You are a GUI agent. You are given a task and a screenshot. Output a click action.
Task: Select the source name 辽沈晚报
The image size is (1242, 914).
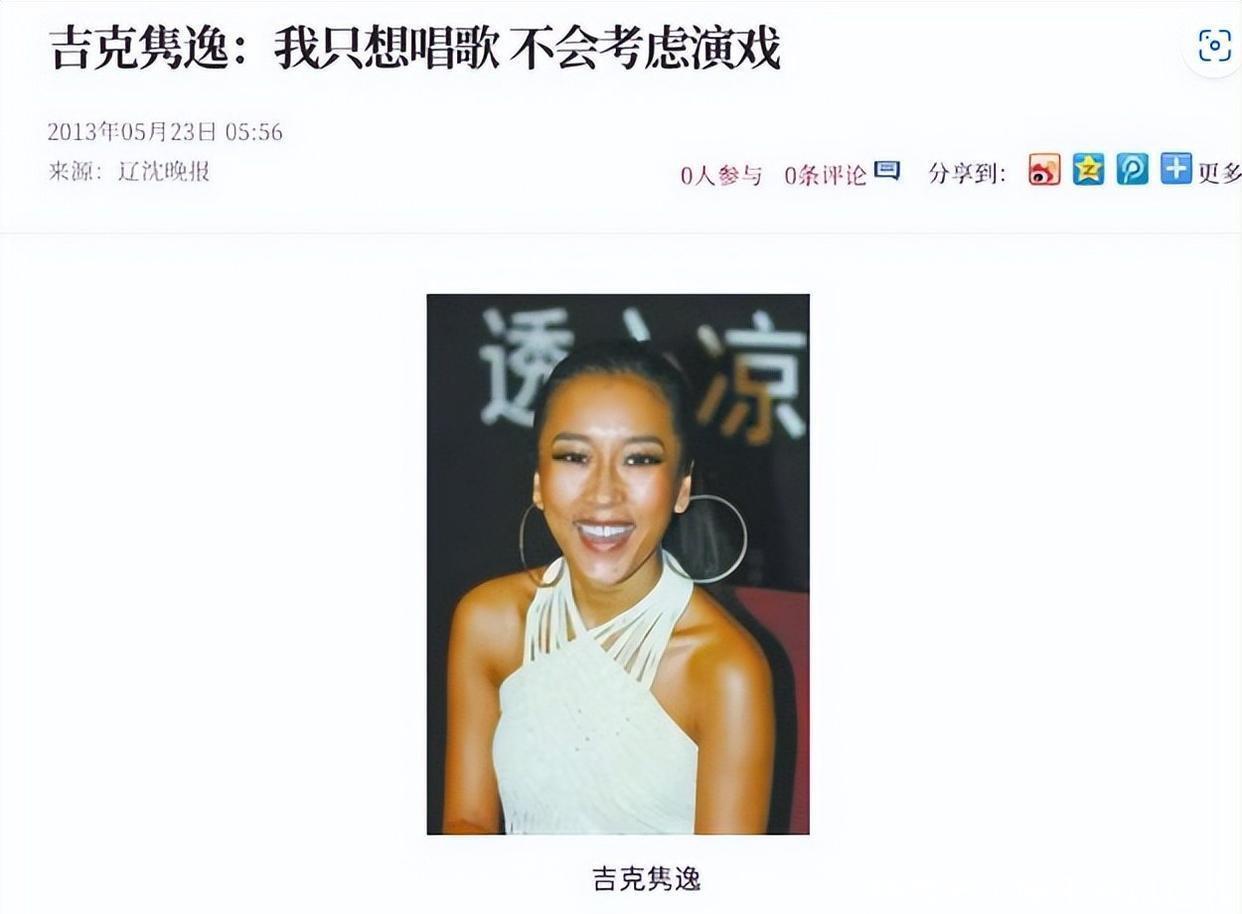tap(164, 171)
